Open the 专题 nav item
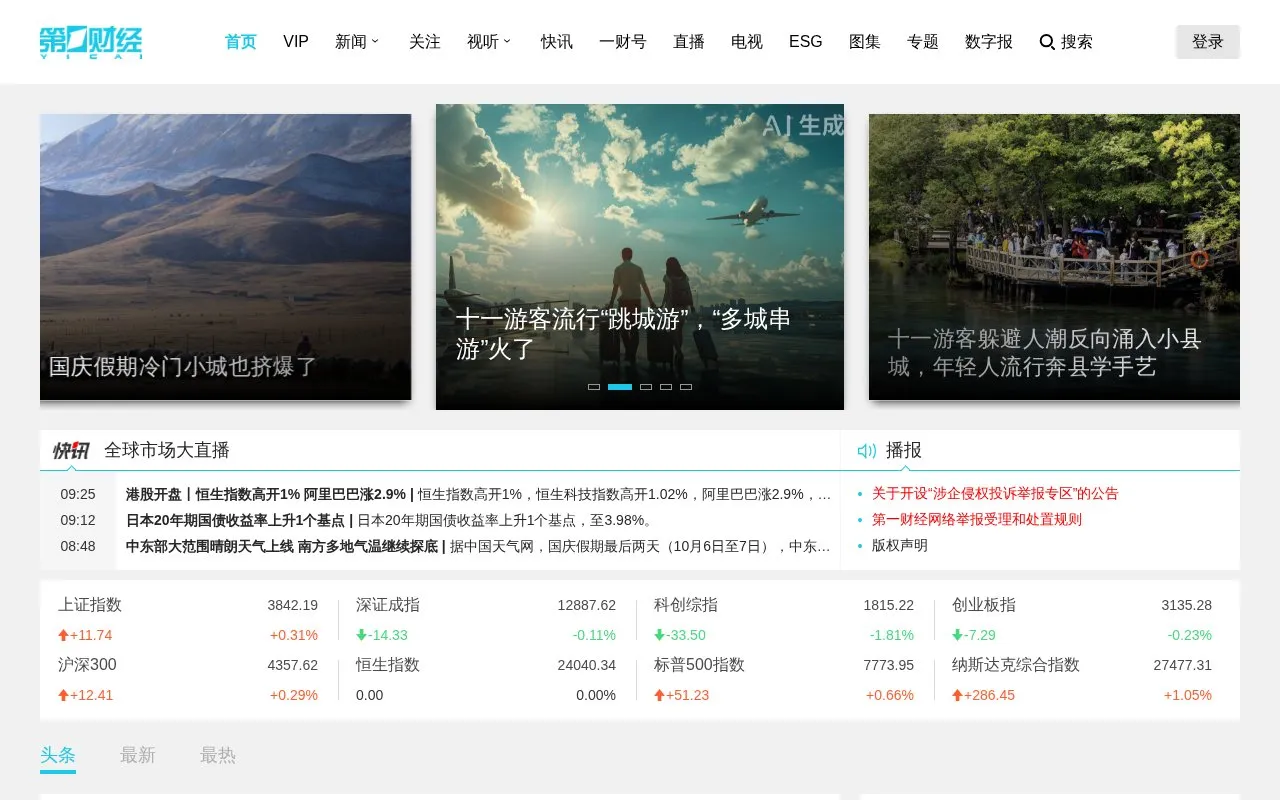 click(x=923, y=42)
